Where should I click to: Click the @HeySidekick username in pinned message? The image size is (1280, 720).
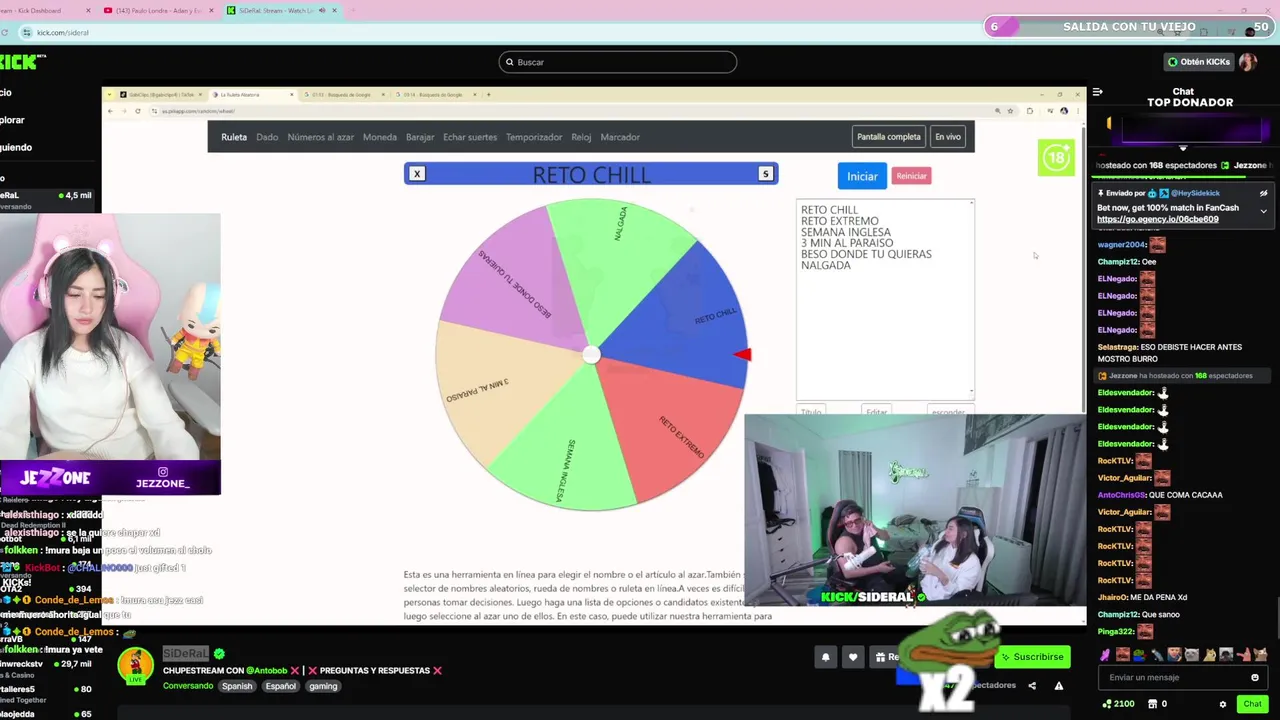1196,193
